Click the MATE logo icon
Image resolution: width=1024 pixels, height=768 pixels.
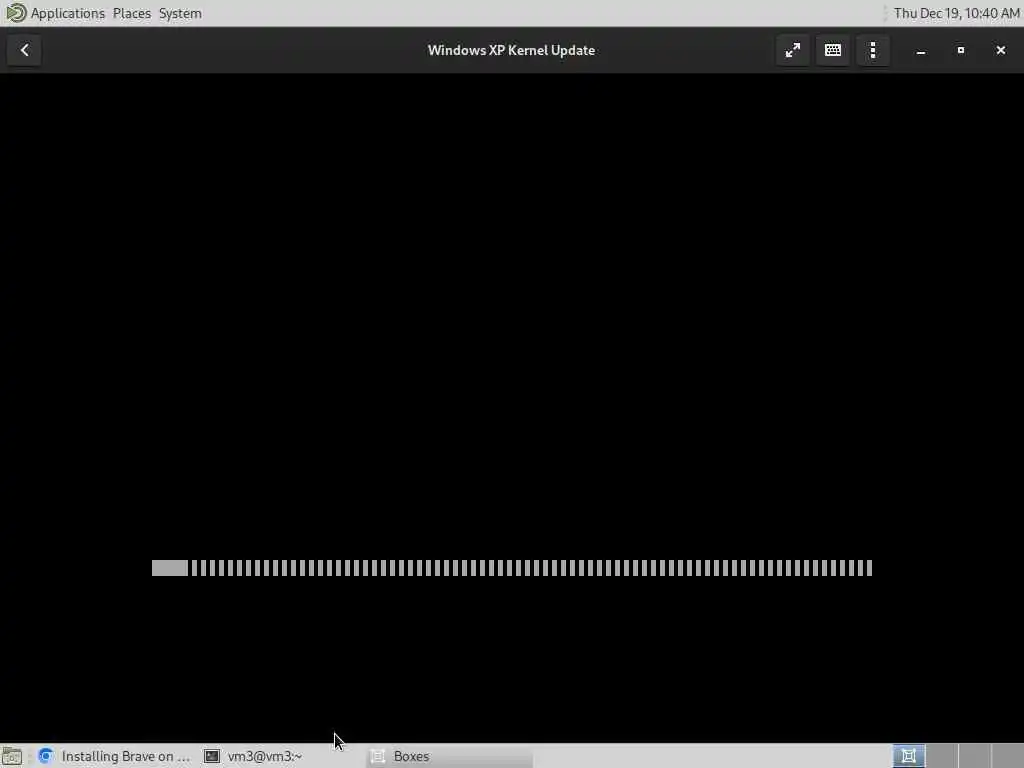tap(15, 13)
